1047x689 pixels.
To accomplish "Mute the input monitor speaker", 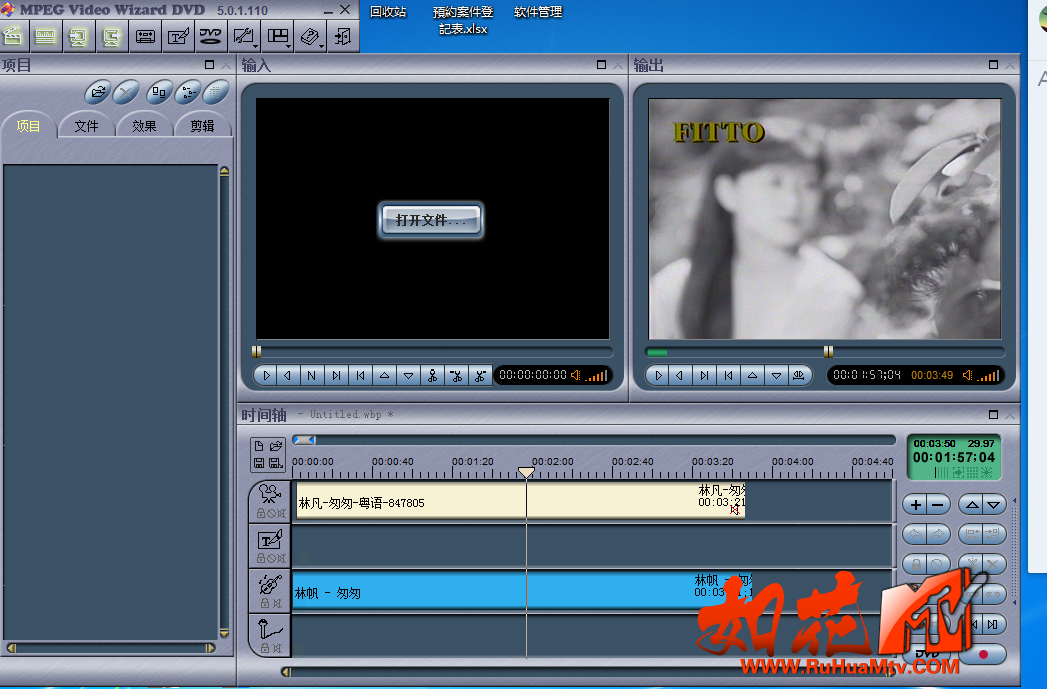I will click(x=575, y=376).
